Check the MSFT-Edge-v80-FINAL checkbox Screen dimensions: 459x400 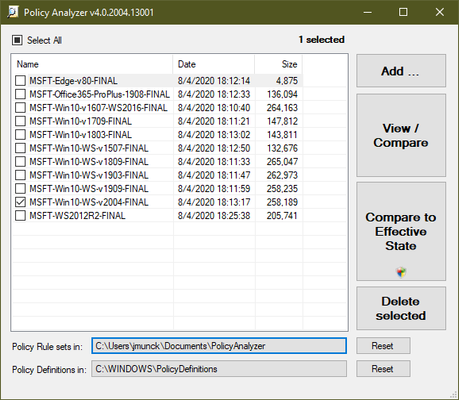pos(20,81)
